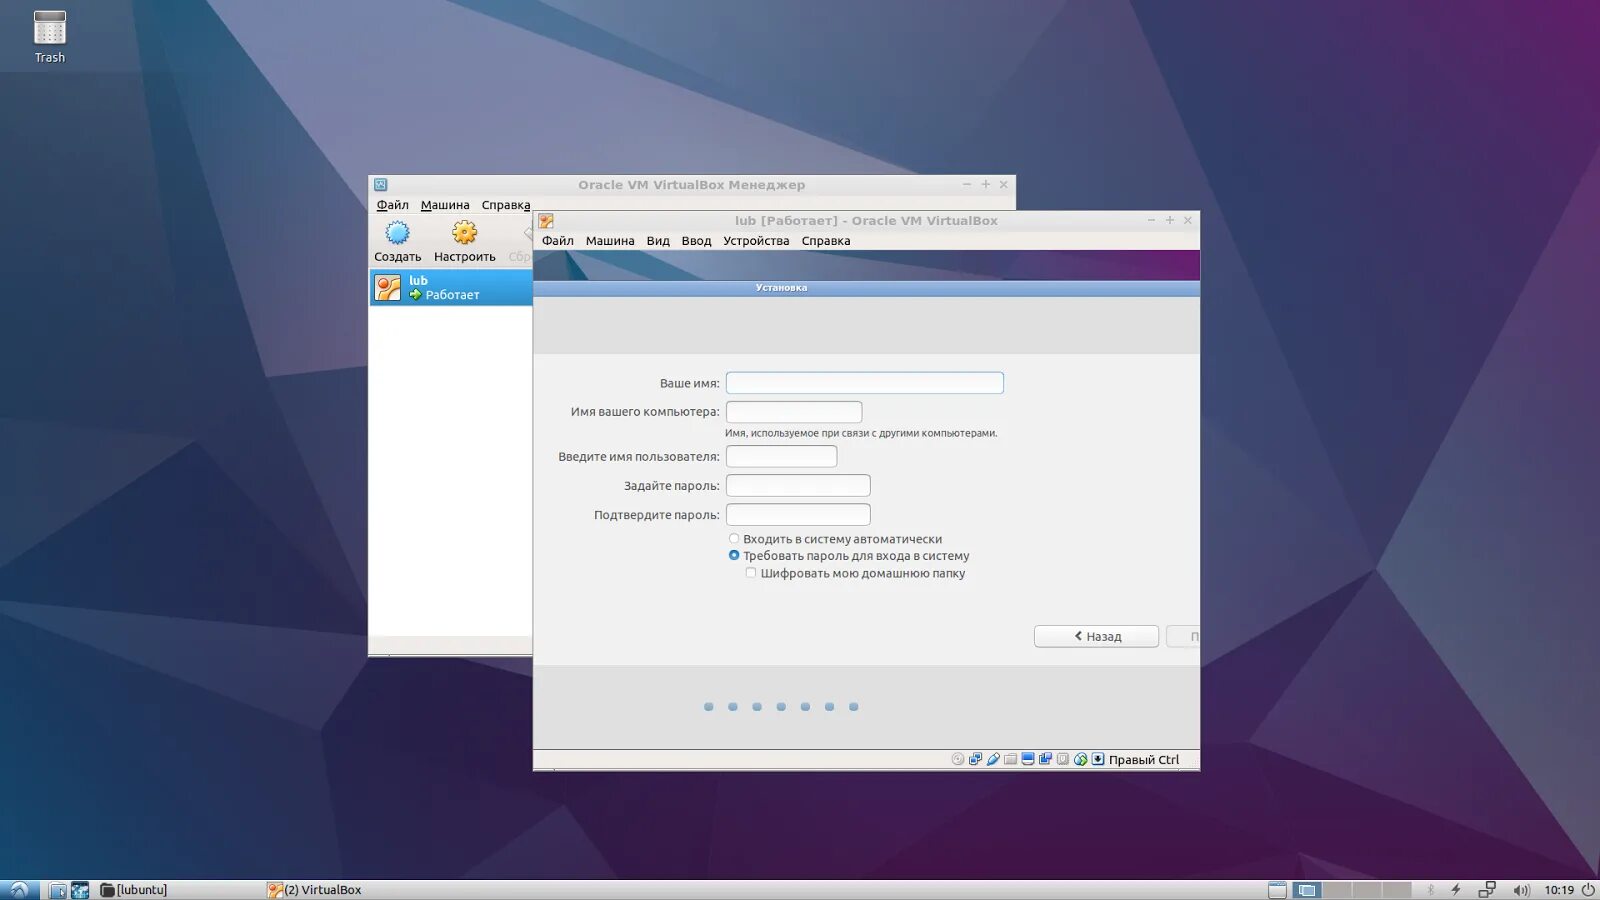The image size is (1600, 900).
Task: Click the volume speaker tray icon
Action: [1521, 890]
